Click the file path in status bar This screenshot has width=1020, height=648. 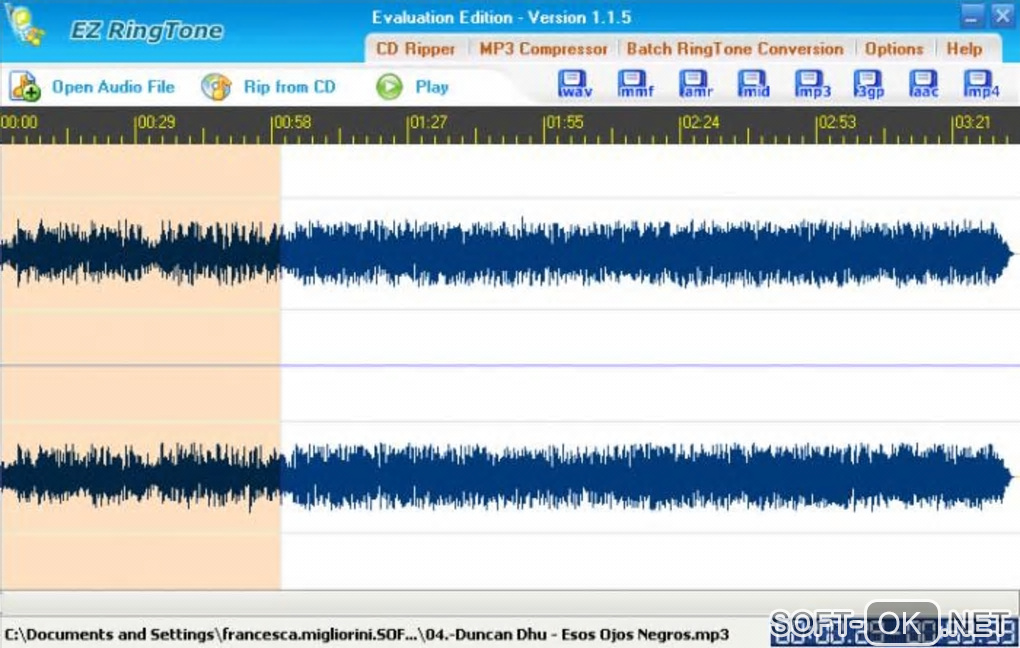(x=366, y=634)
